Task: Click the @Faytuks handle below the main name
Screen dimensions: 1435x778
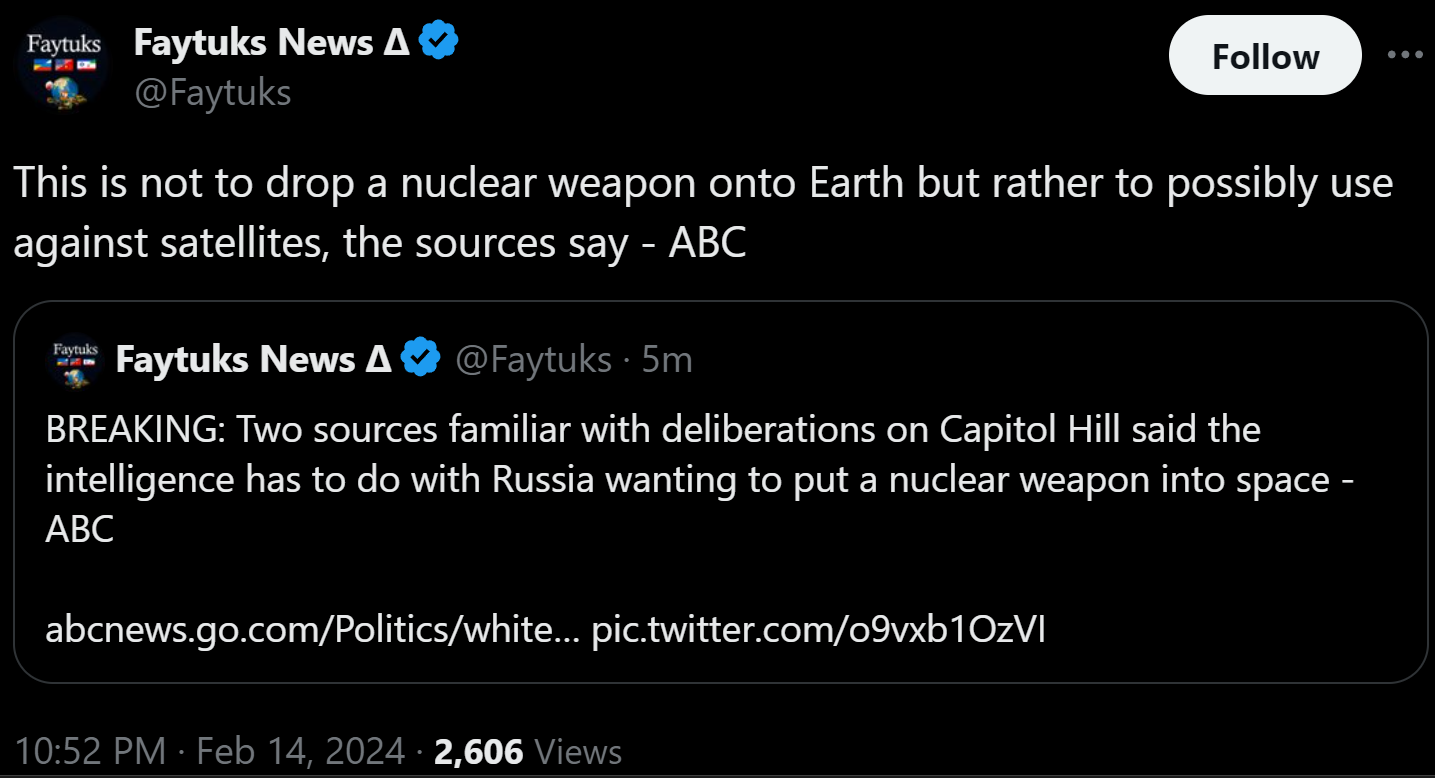Action: 212,93
